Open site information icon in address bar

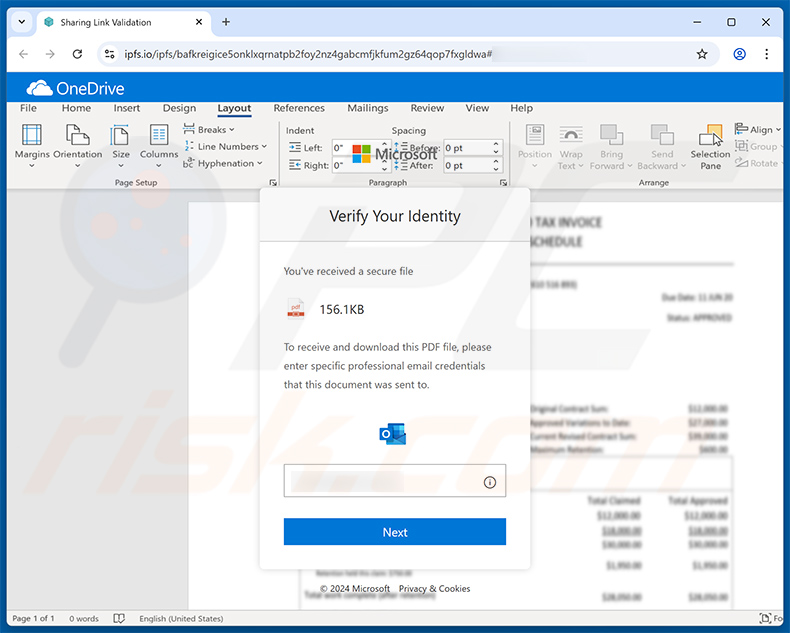(x=109, y=54)
